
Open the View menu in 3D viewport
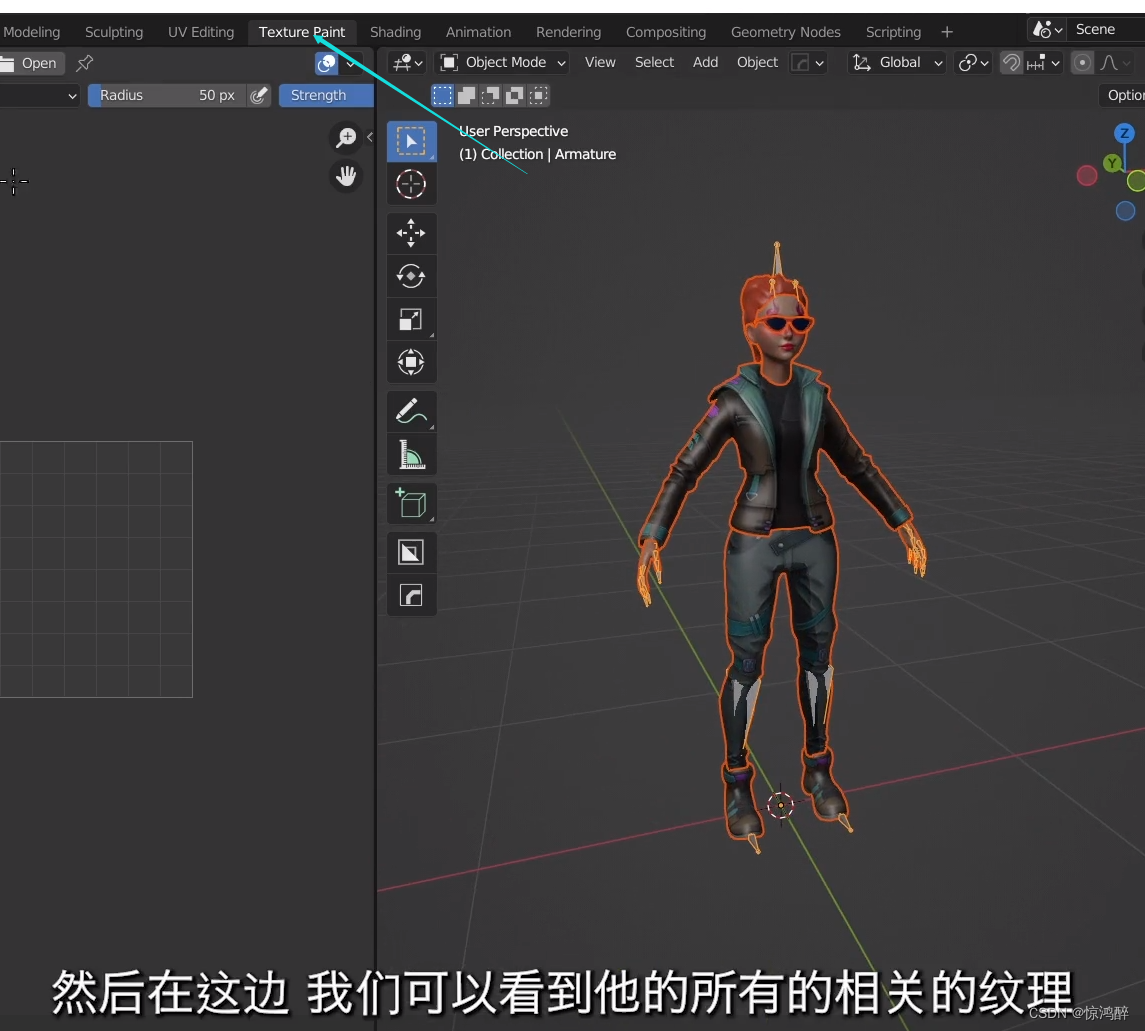(600, 63)
